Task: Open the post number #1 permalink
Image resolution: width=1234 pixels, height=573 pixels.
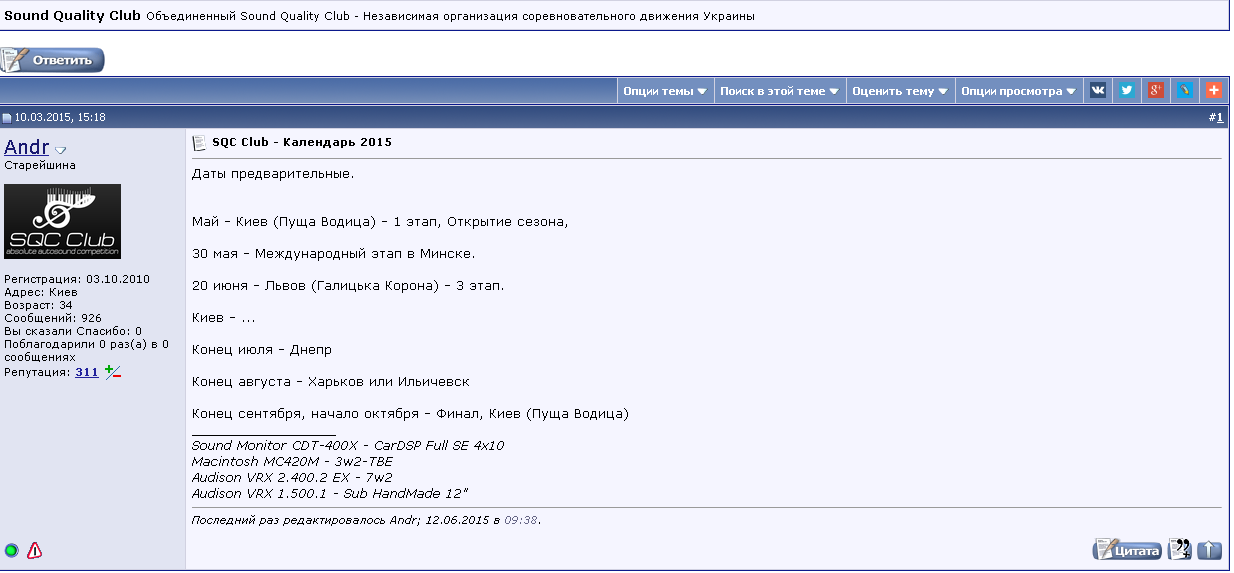Action: click(1218, 117)
